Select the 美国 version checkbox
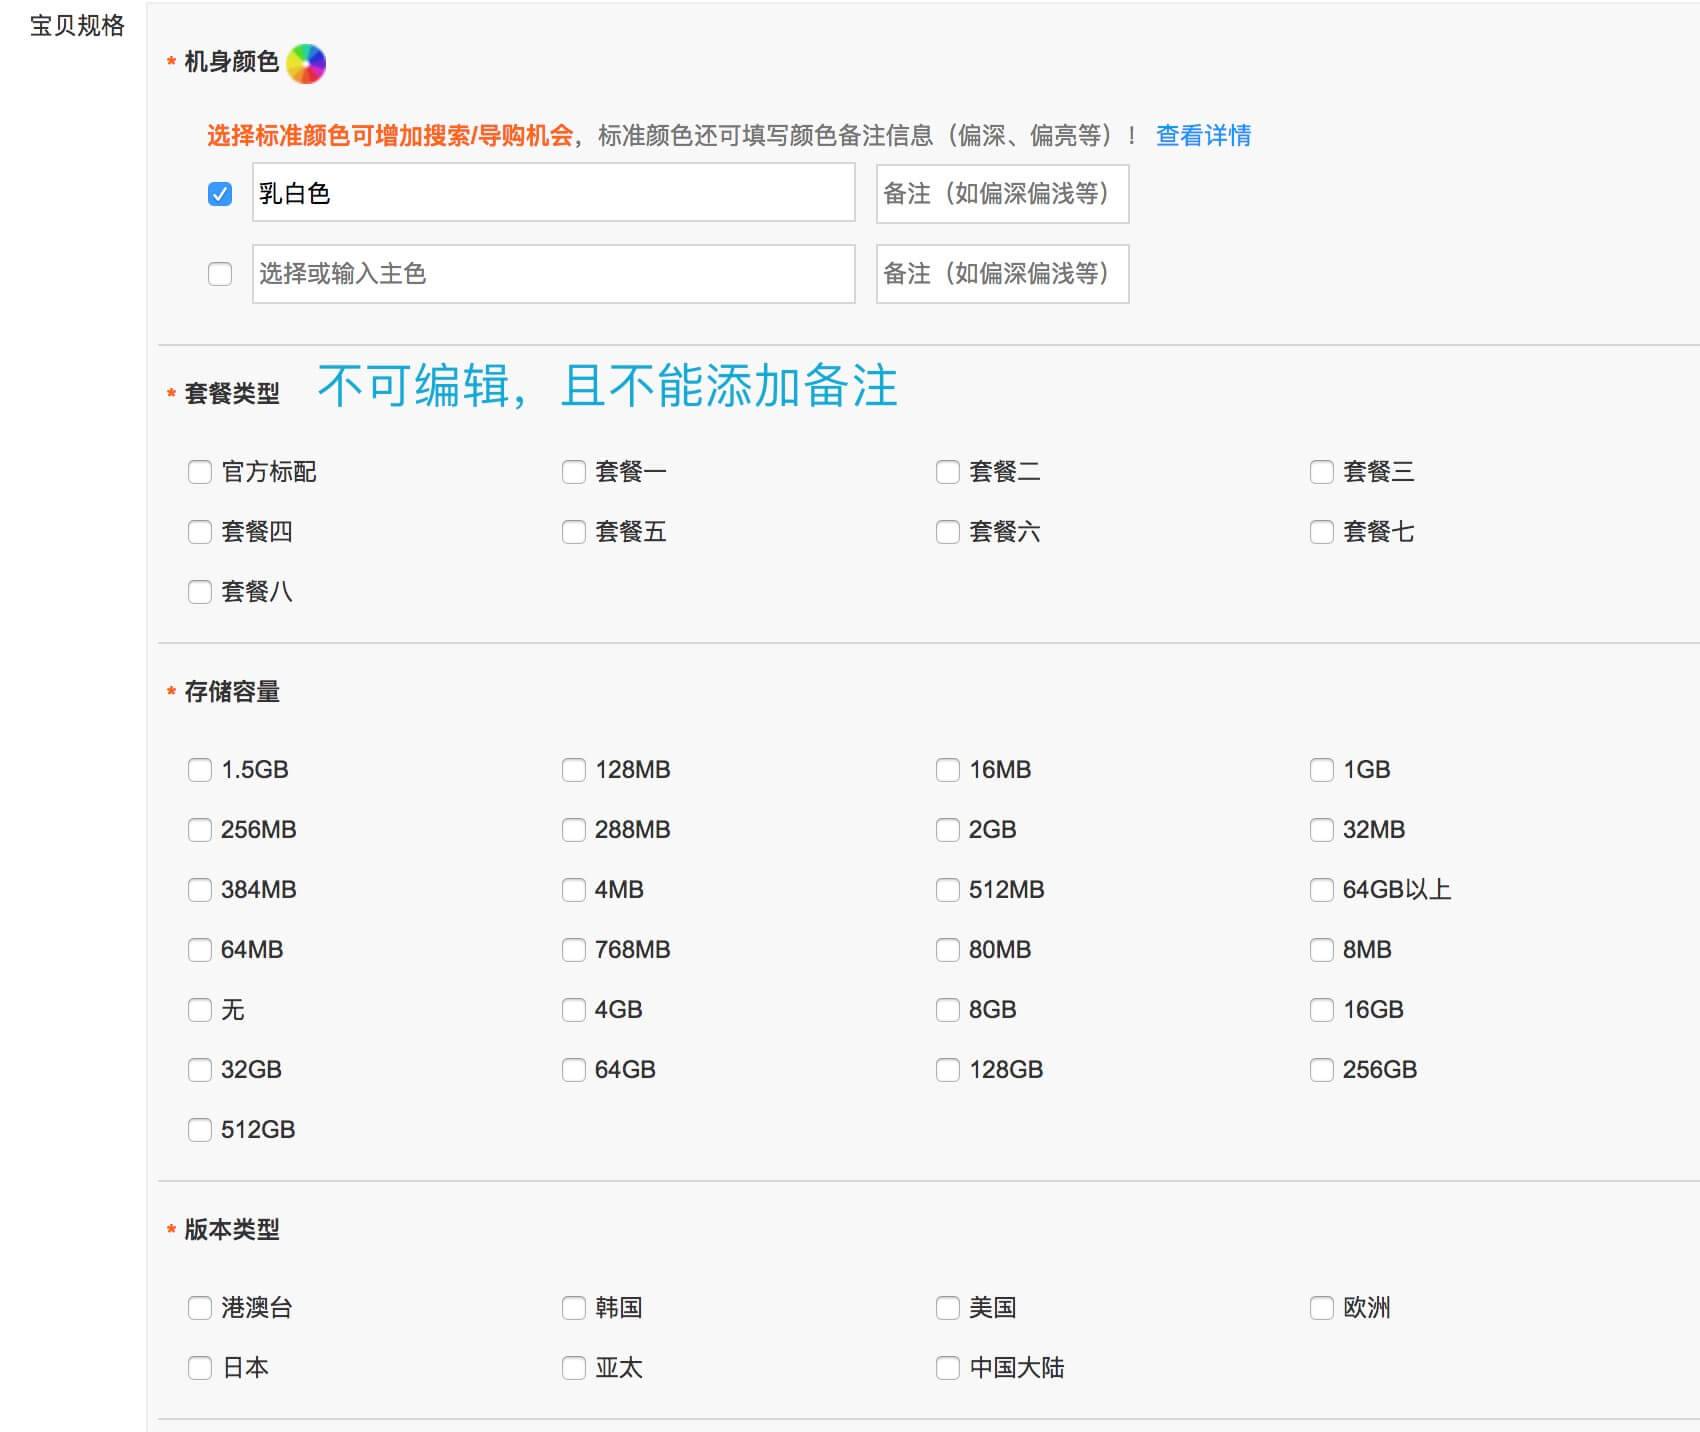1700x1432 pixels. click(x=948, y=1307)
